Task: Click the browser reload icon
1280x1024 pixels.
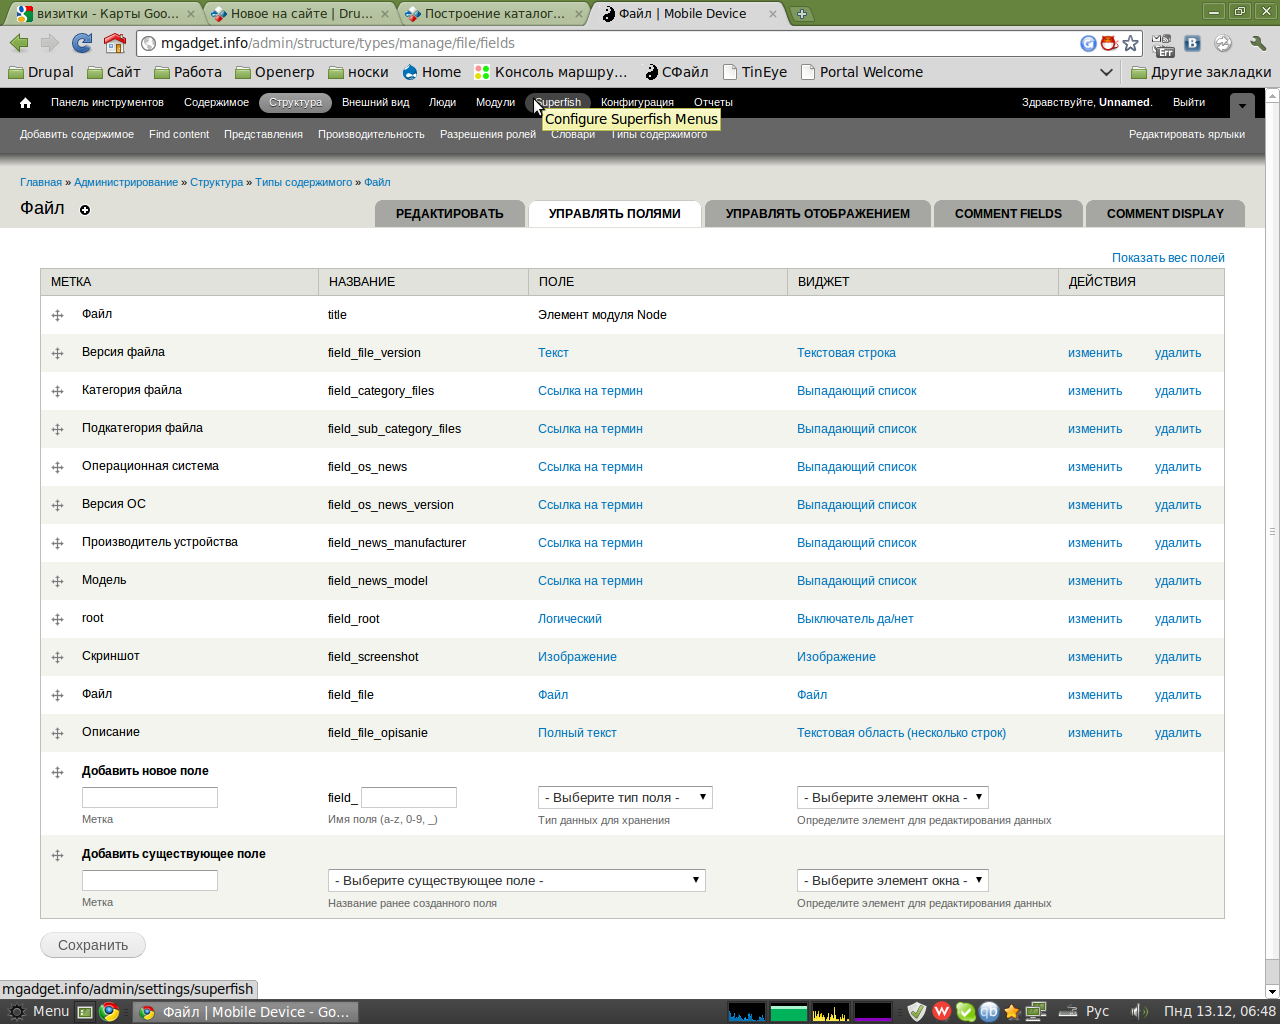Action: coord(82,43)
